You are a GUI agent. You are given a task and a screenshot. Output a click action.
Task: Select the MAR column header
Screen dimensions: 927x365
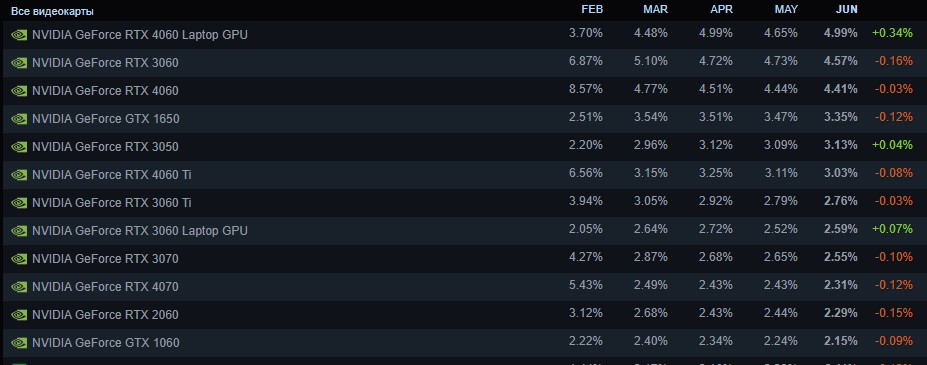(656, 10)
